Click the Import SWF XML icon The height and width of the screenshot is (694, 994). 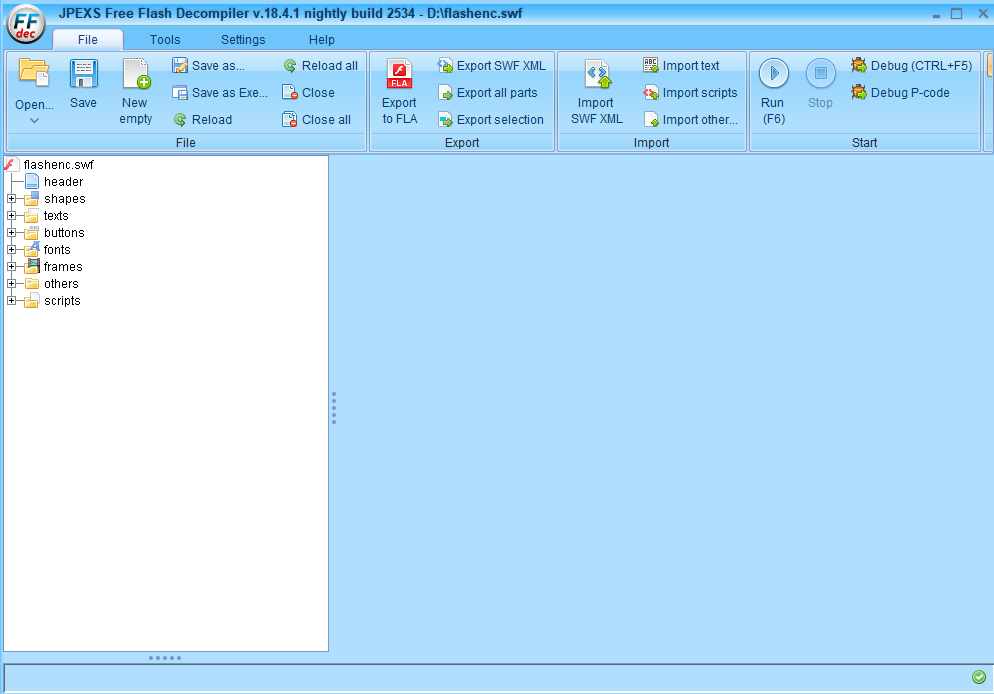pyautogui.click(x=597, y=74)
